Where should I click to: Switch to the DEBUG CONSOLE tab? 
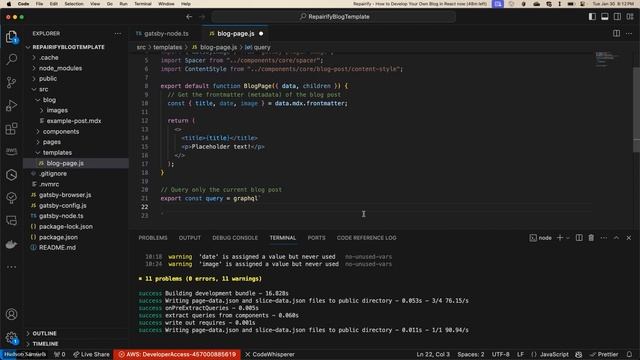[235, 238]
